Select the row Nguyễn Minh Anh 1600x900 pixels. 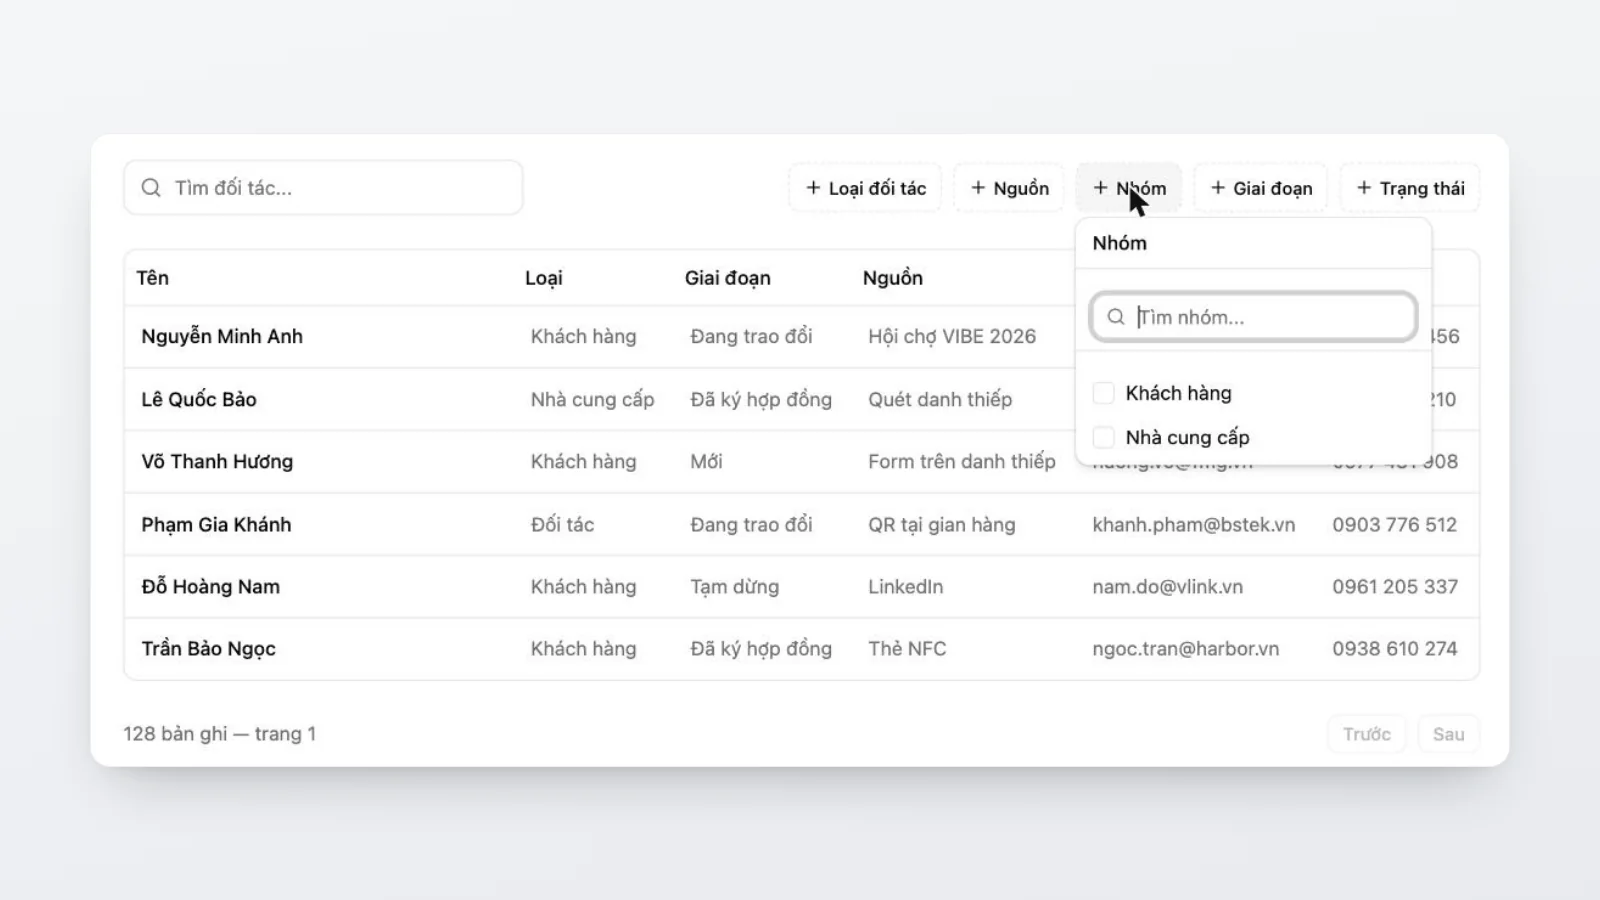[x=802, y=336]
